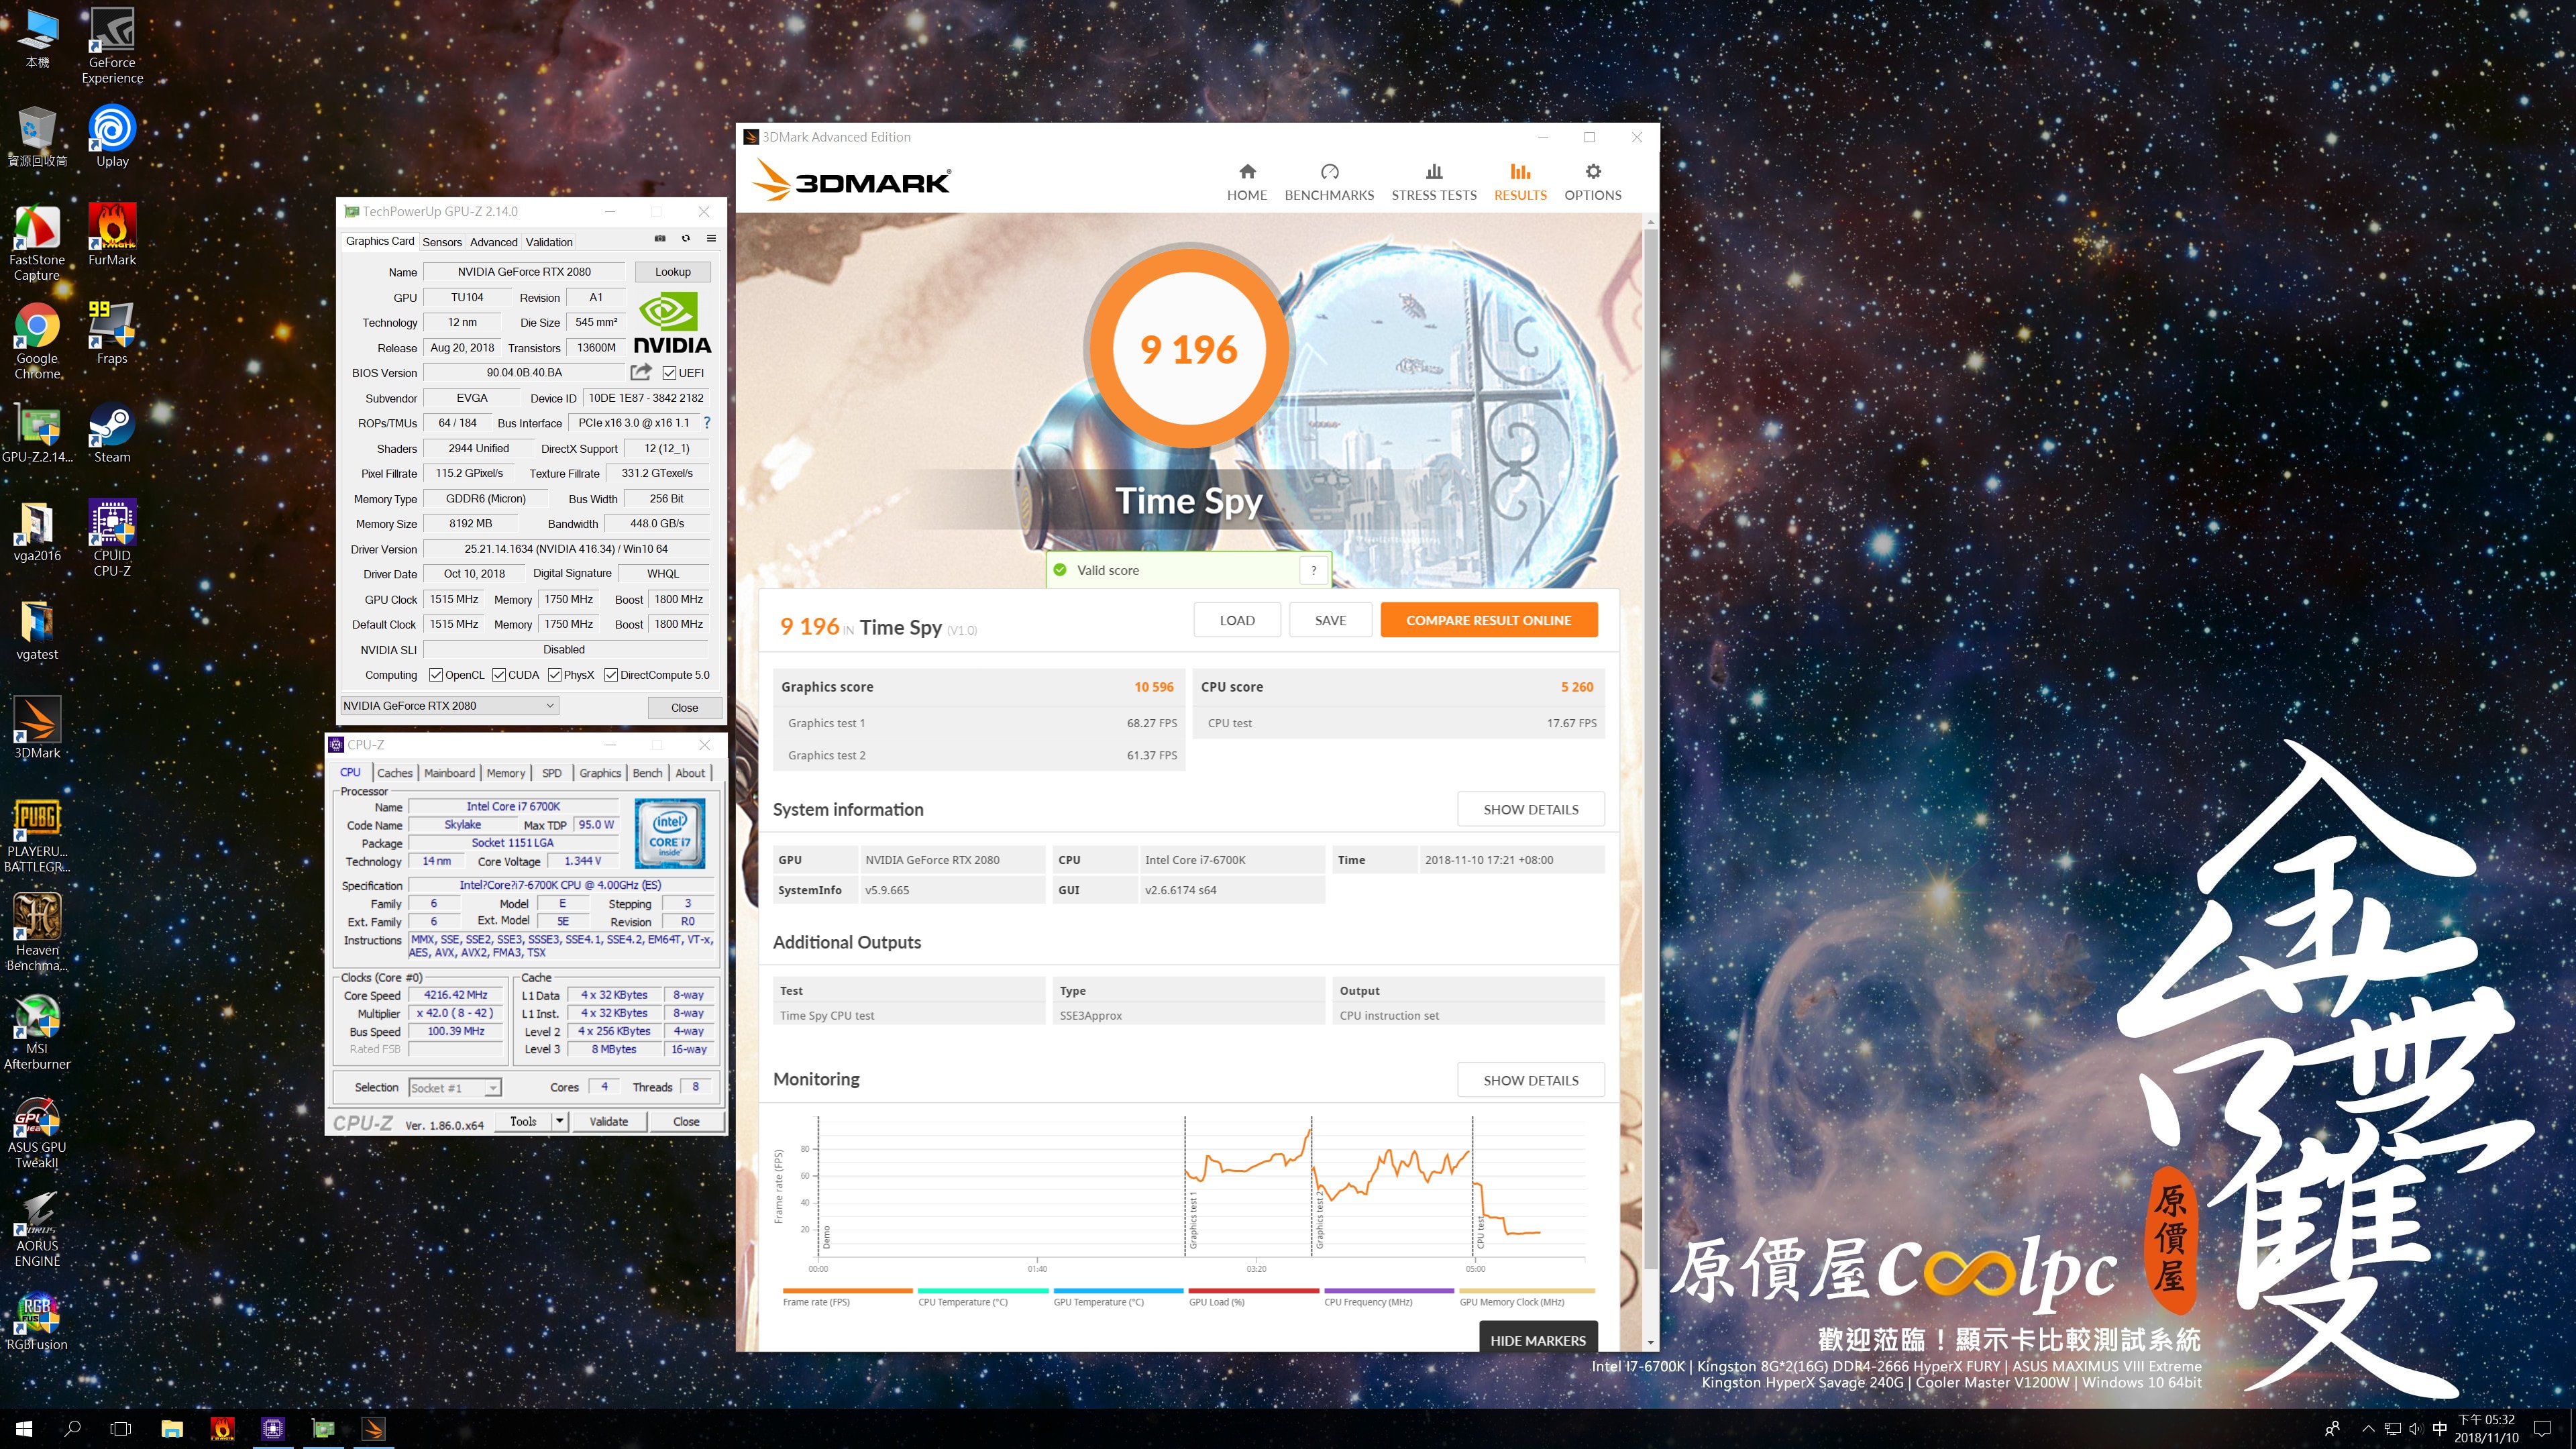The width and height of the screenshot is (2576, 1449).
Task: Toggle the PhysX checkbox
Action: [554, 675]
